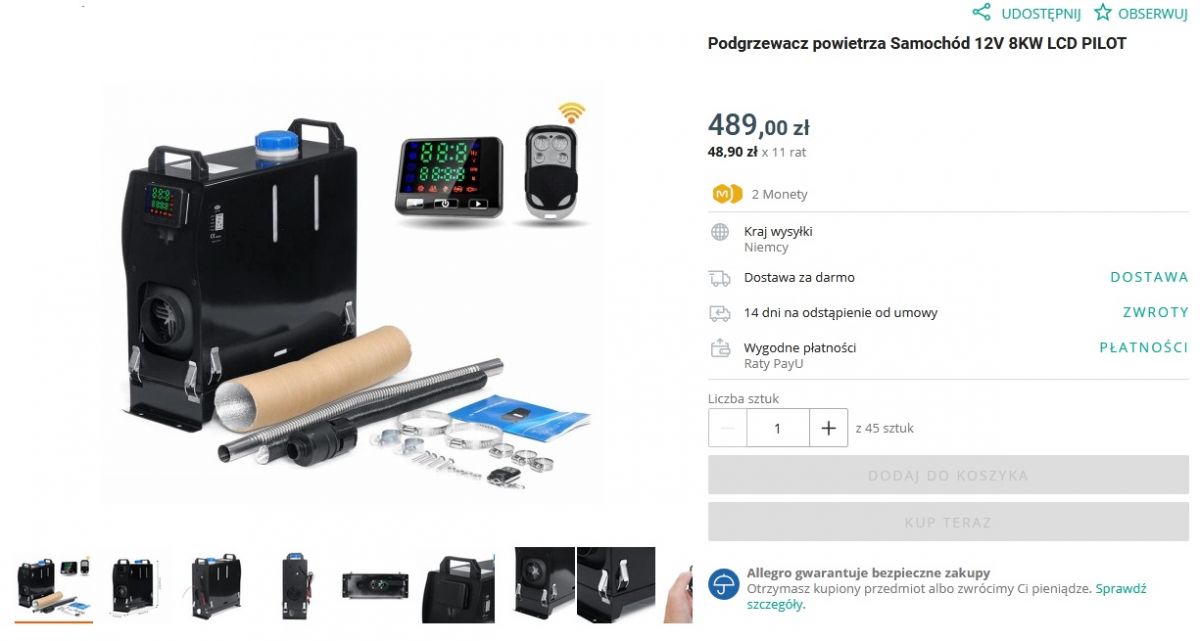Open the ZWROTY details link
This screenshot has width=1200, height=641.
(x=1155, y=312)
